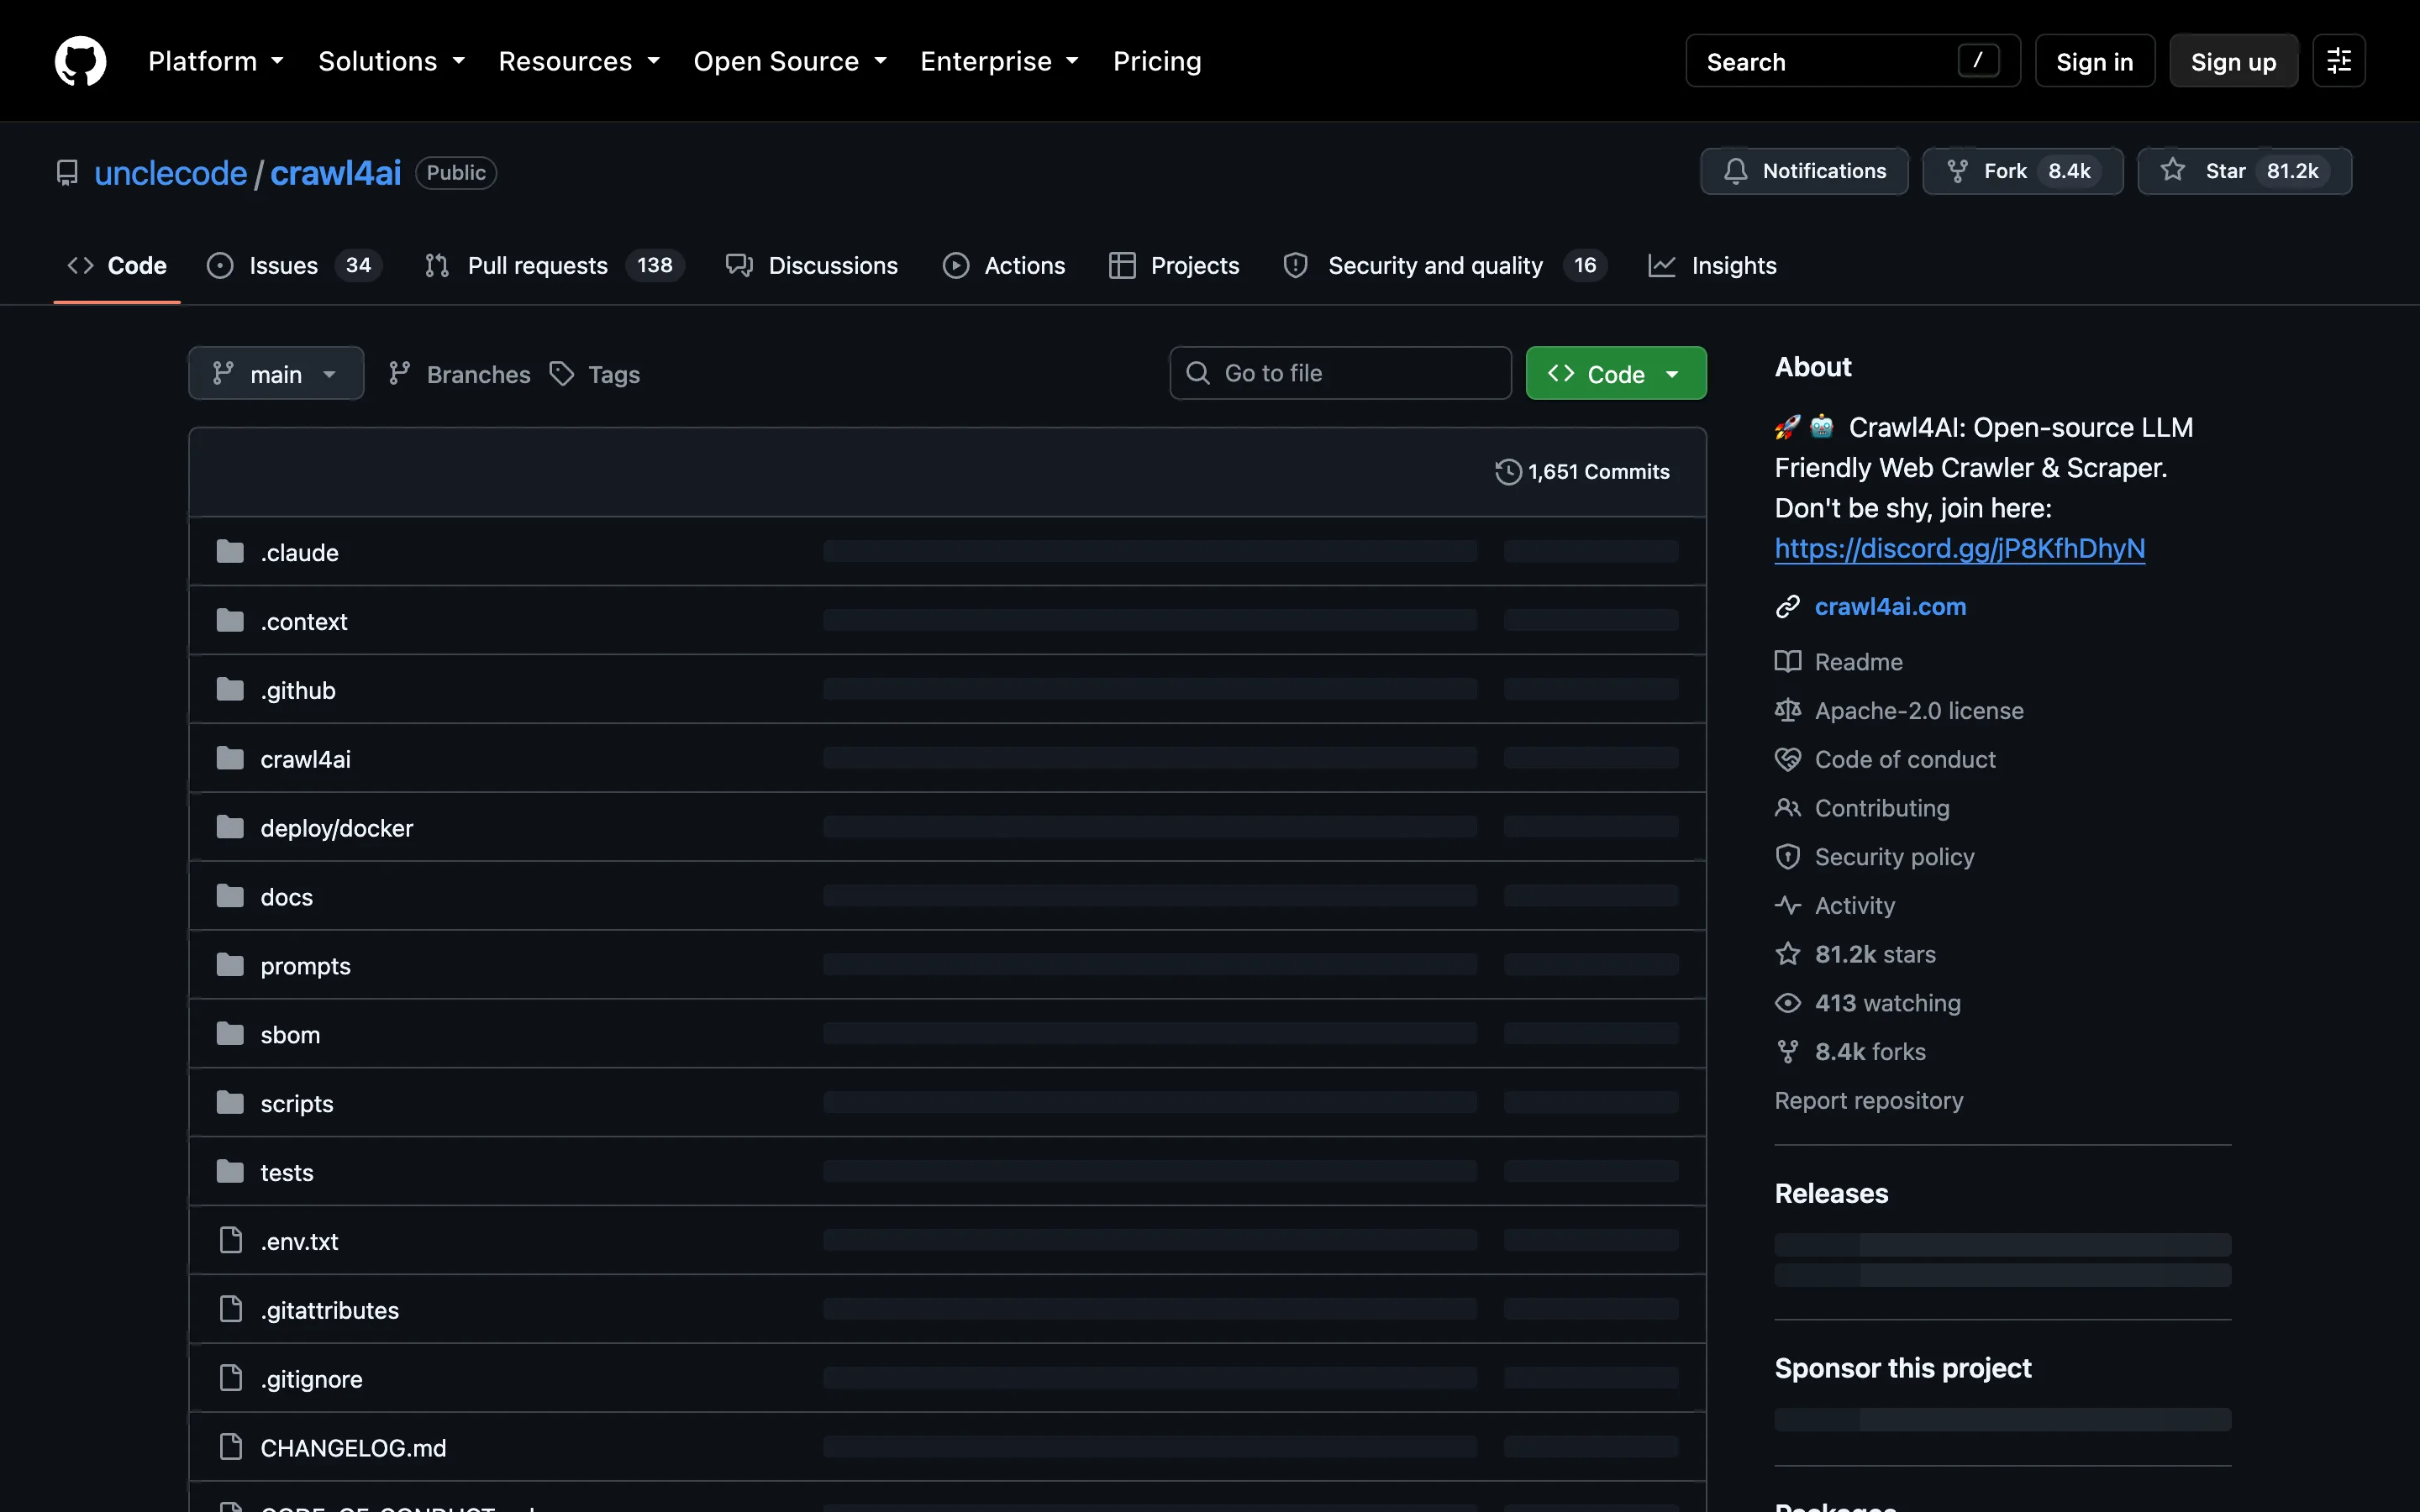
Task: Open the main branch dropdown
Action: pyautogui.click(x=276, y=374)
